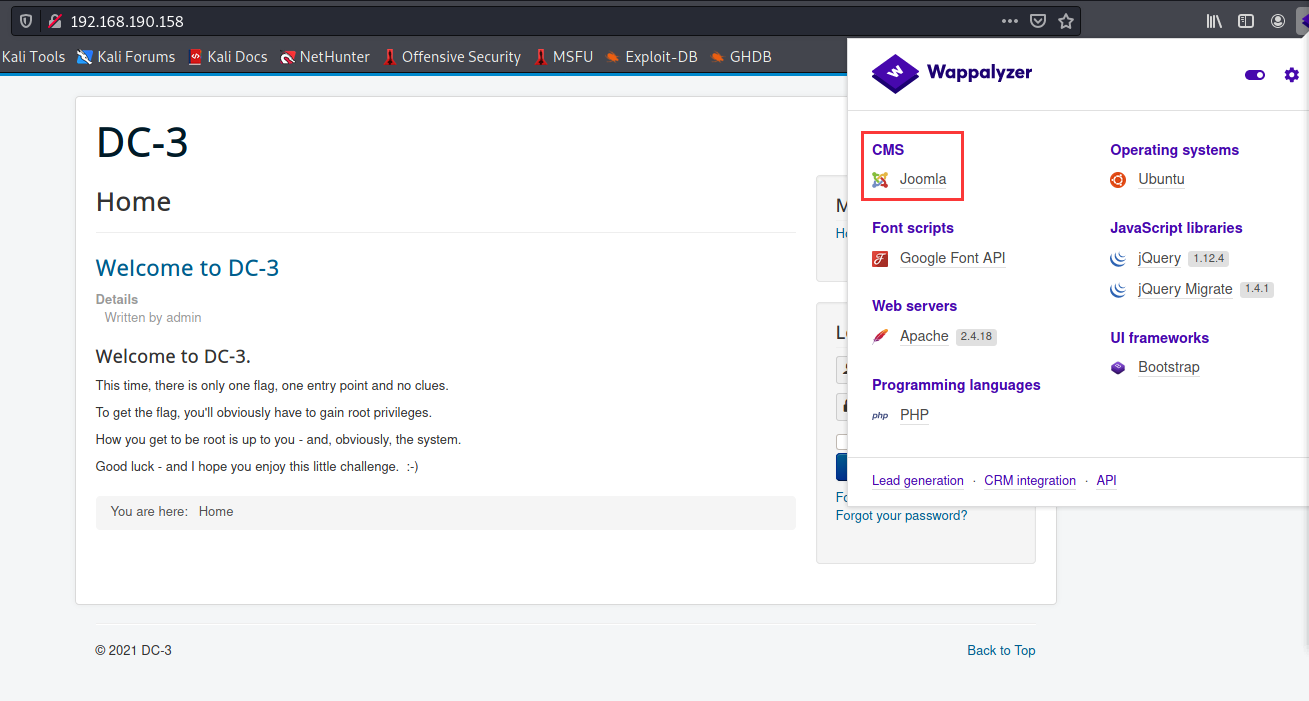Open the Font scripts category heading

click(x=913, y=228)
